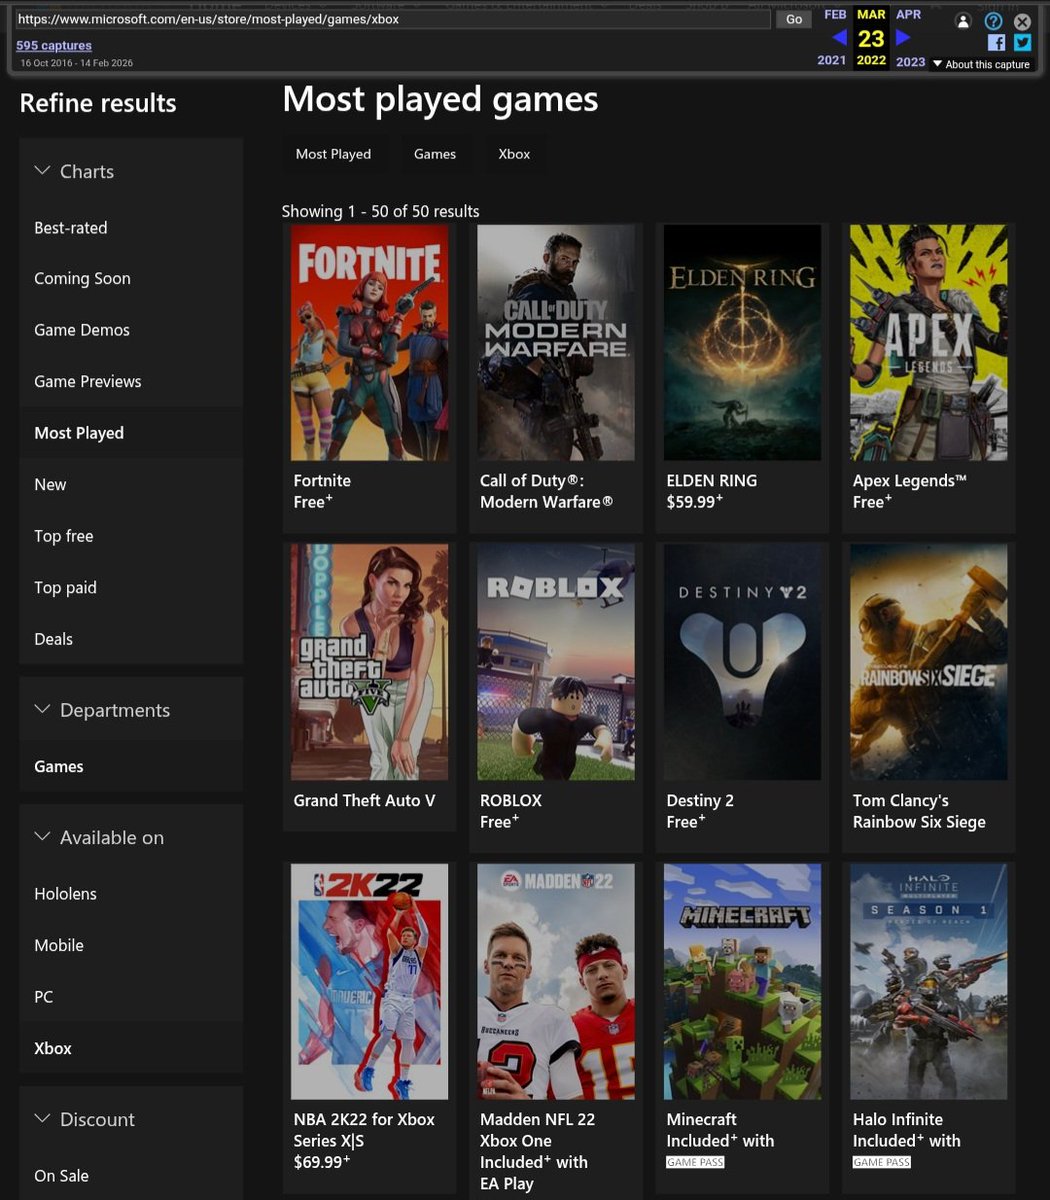Image resolution: width=1050 pixels, height=1200 pixels.
Task: Click the Wayback next capture arrow
Action: [x=903, y=38]
